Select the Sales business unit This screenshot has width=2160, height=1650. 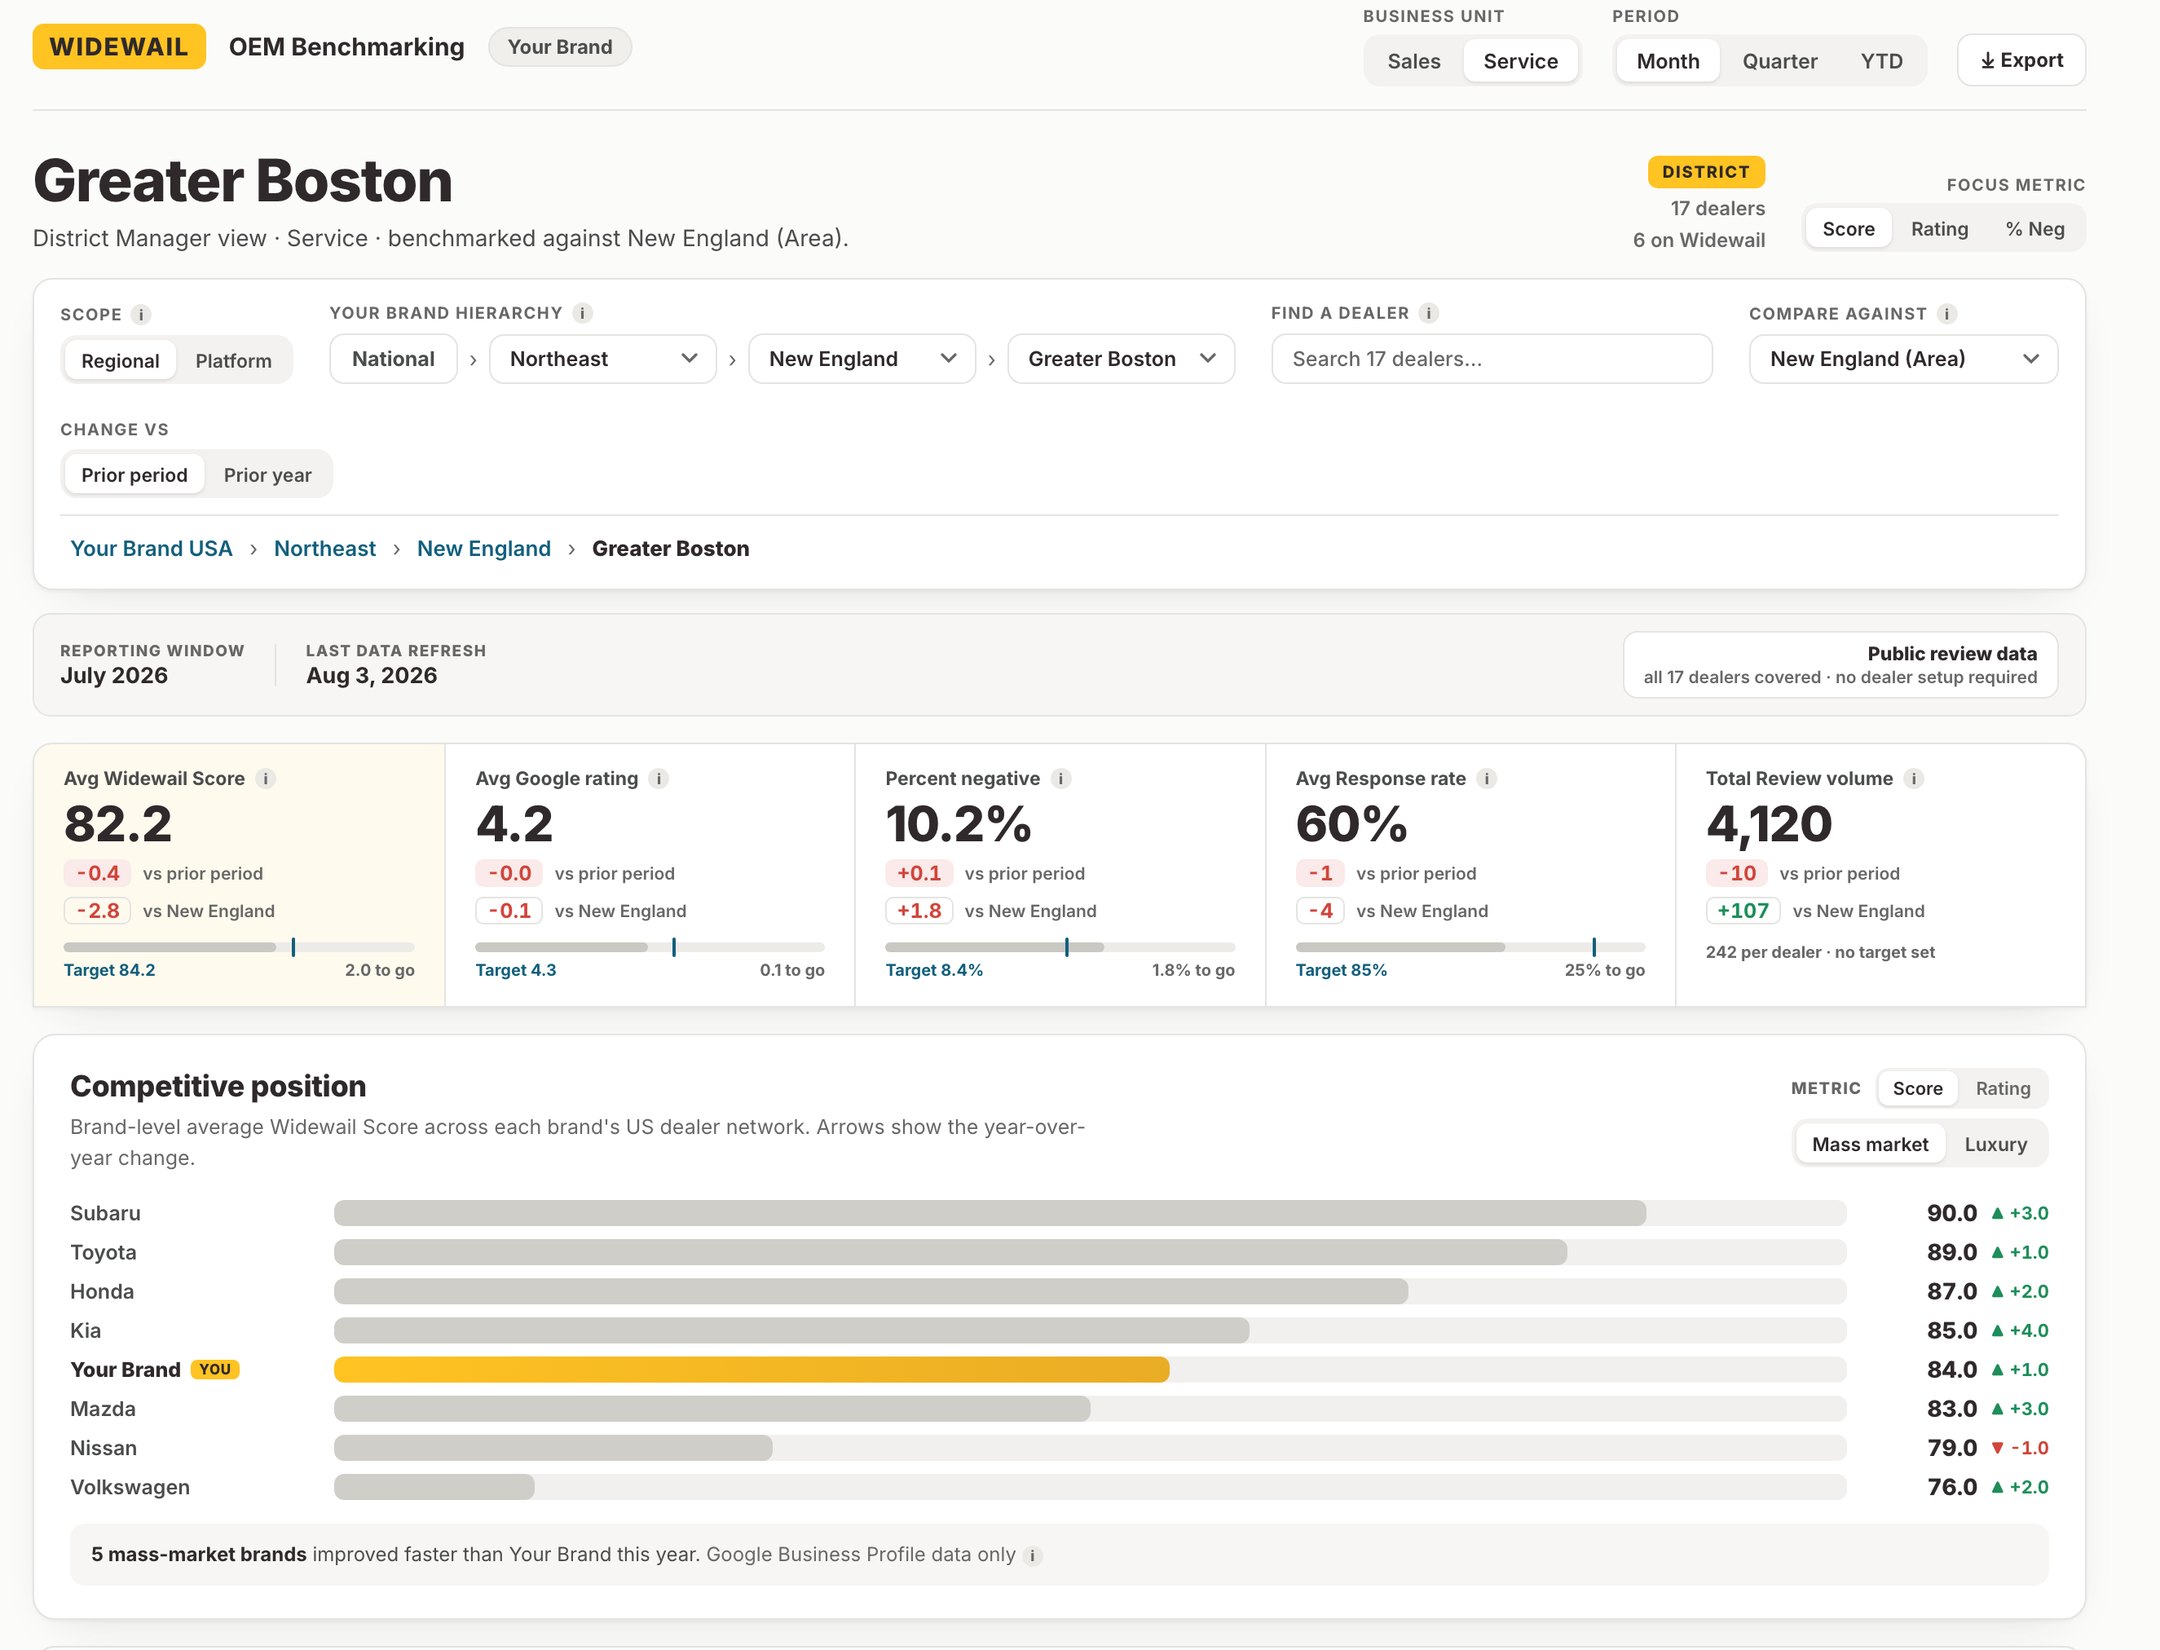click(1413, 61)
